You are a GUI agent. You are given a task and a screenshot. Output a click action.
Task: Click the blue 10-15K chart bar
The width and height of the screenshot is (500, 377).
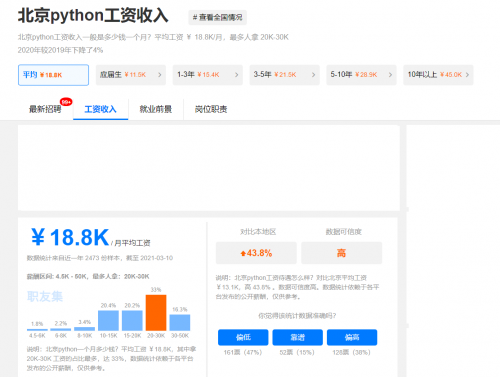(x=108, y=320)
